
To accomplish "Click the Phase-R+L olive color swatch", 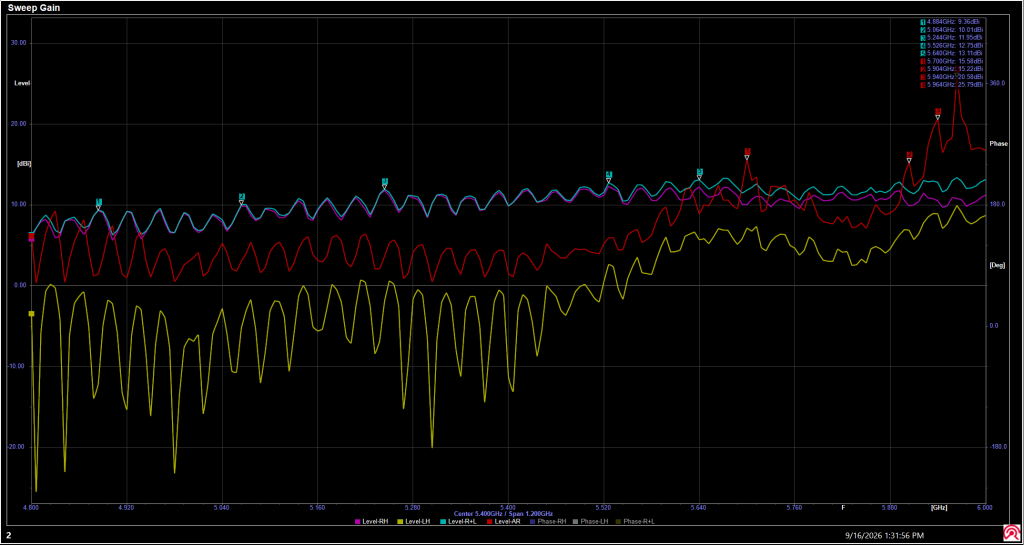I will [x=619, y=522].
